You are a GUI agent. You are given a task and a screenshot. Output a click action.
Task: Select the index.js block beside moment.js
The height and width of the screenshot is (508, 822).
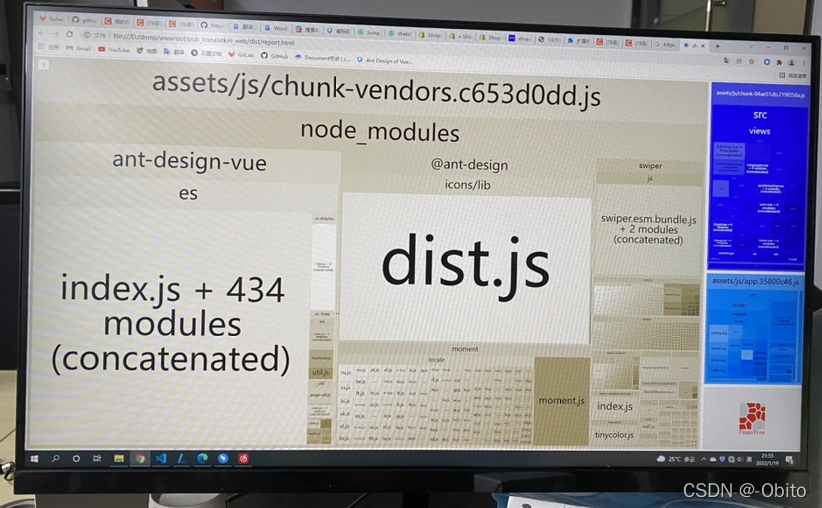tap(614, 406)
